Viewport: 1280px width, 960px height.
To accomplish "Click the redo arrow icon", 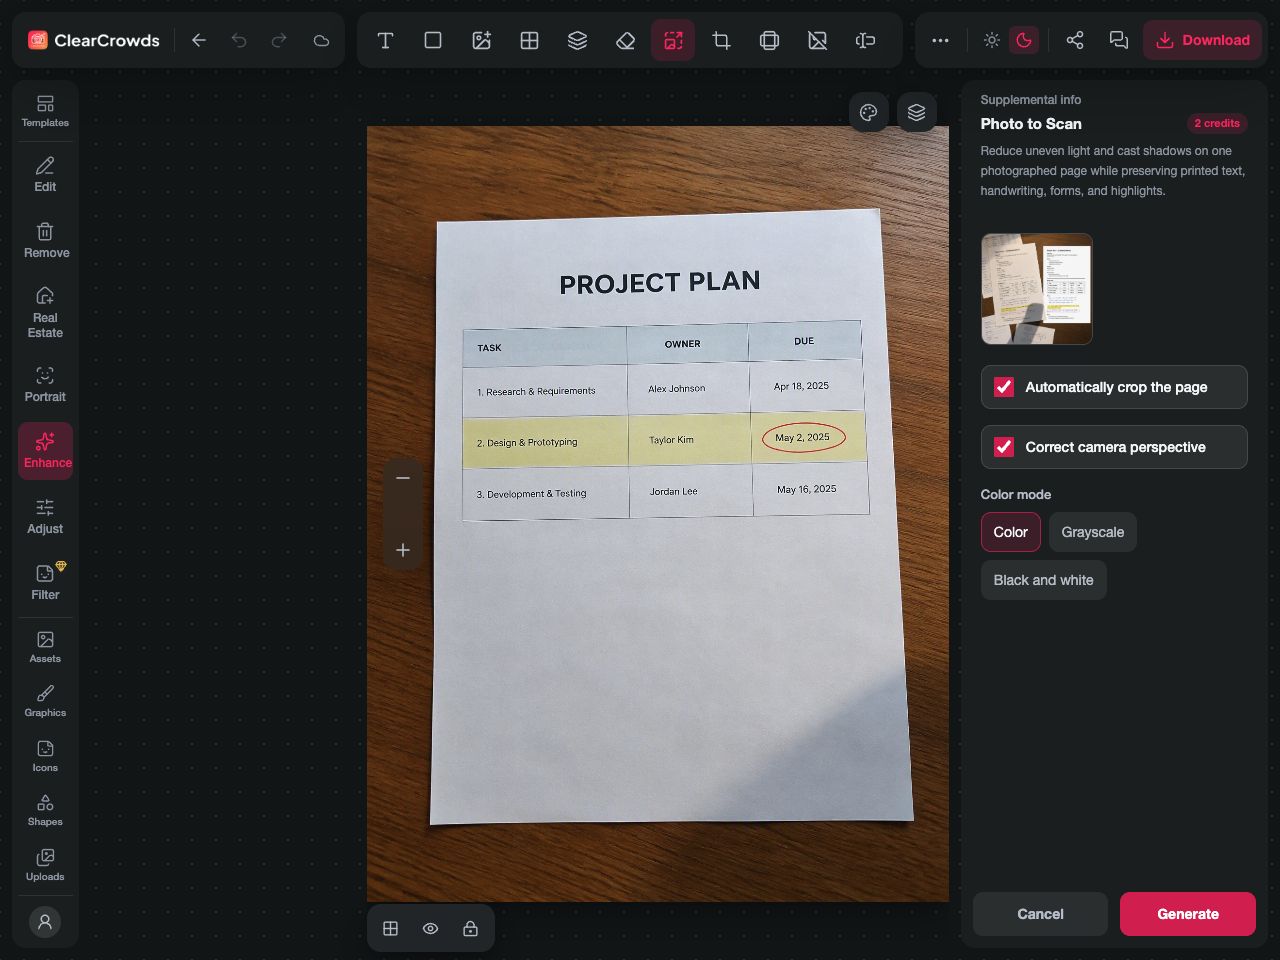I will (279, 40).
